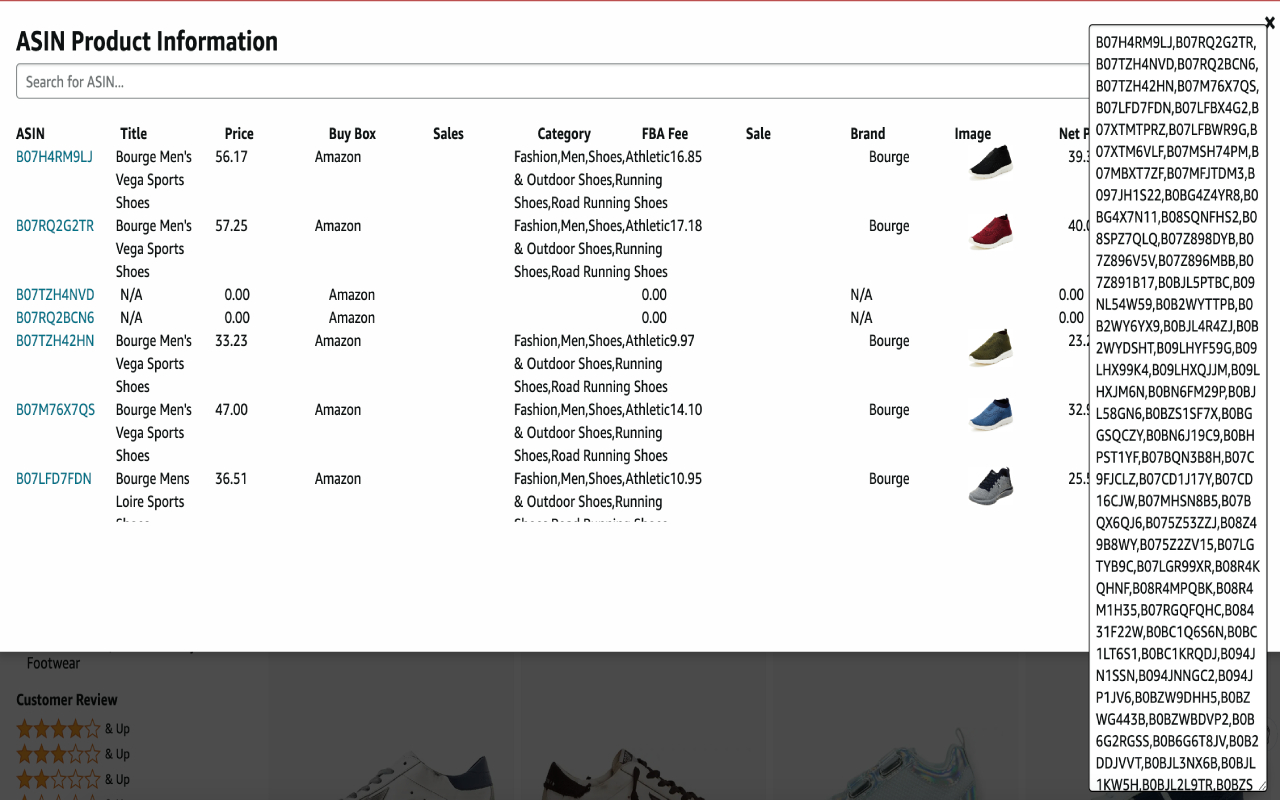Close the ASIN Product Information overlay
This screenshot has width=1280, height=800.
click(1269, 22)
